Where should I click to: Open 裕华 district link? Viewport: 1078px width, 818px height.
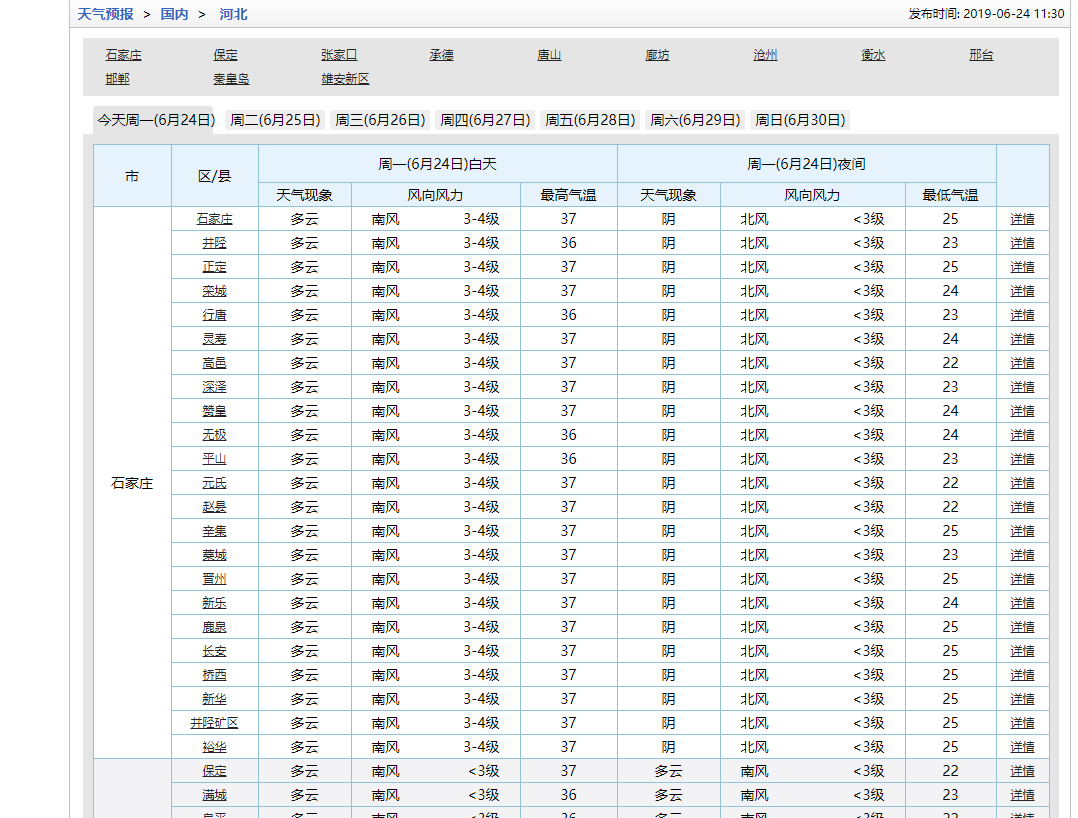point(214,747)
